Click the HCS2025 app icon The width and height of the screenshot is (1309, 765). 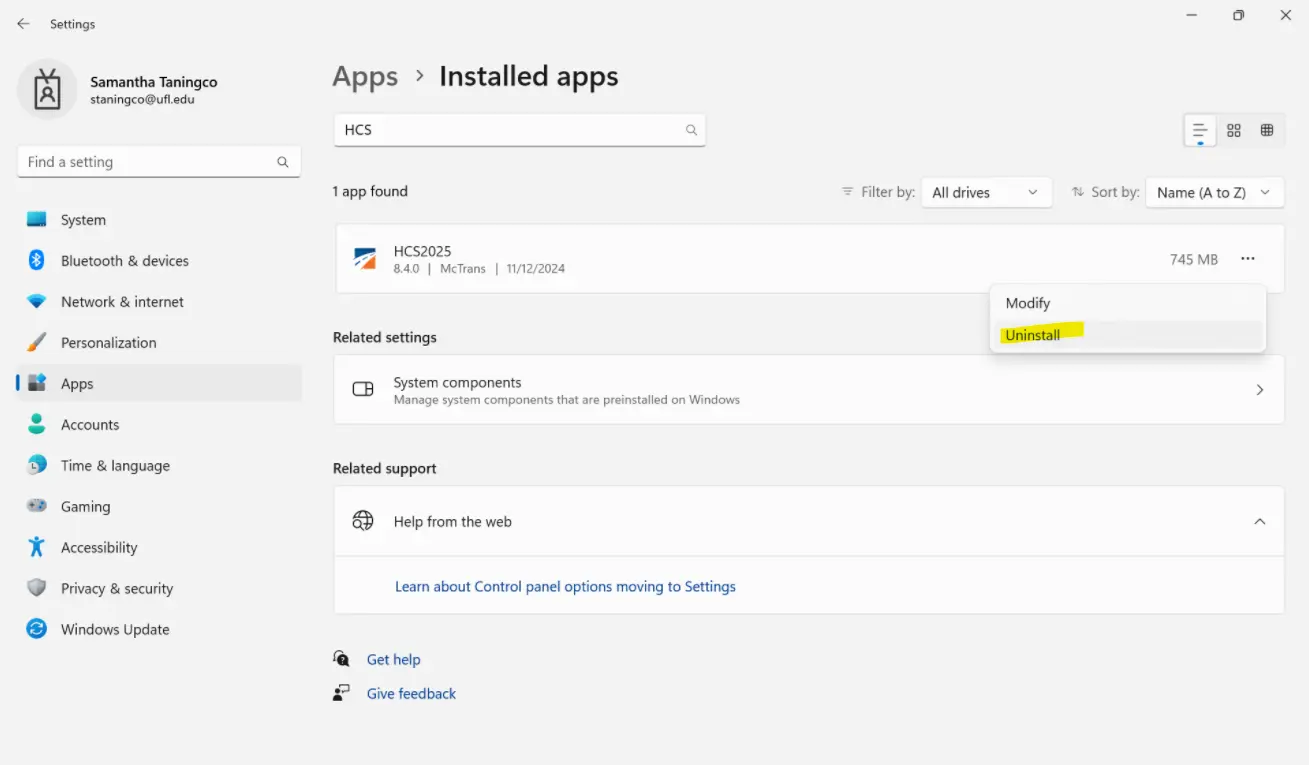365,259
